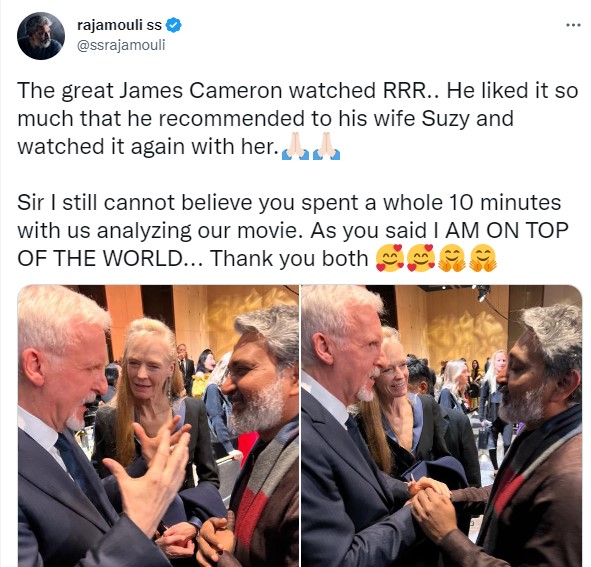The width and height of the screenshot is (591, 567).
Task: Open the three-dot more options menu
Action: click(x=573, y=25)
